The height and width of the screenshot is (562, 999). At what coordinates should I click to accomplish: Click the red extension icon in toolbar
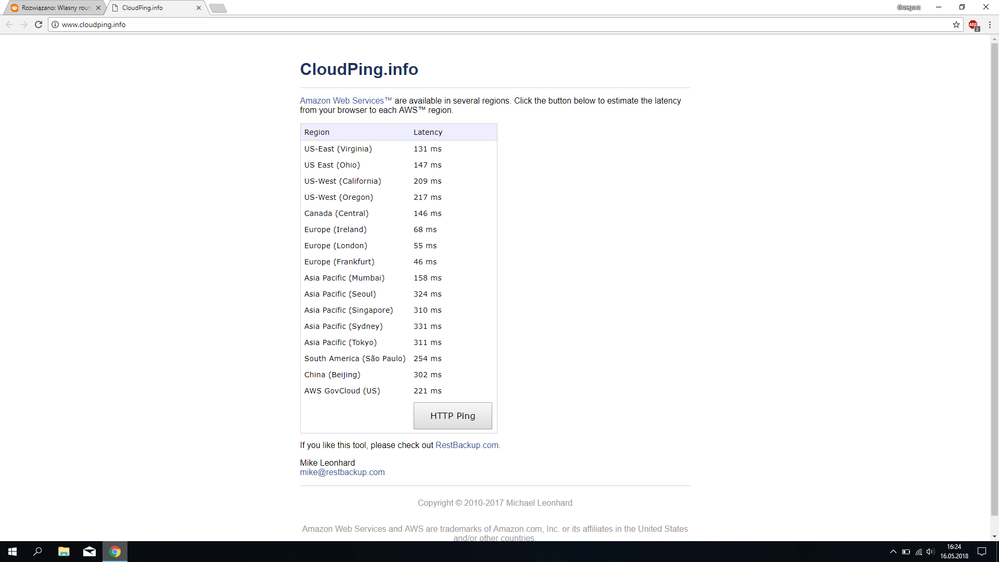coord(974,25)
